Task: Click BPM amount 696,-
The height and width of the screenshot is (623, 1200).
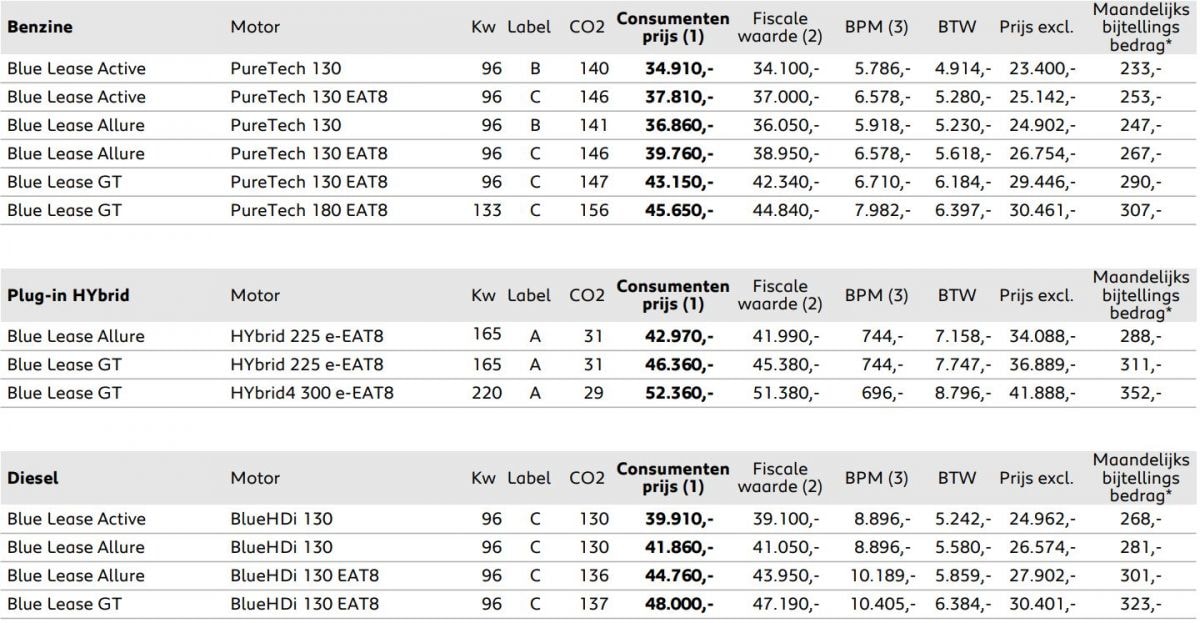Action: coord(881,393)
